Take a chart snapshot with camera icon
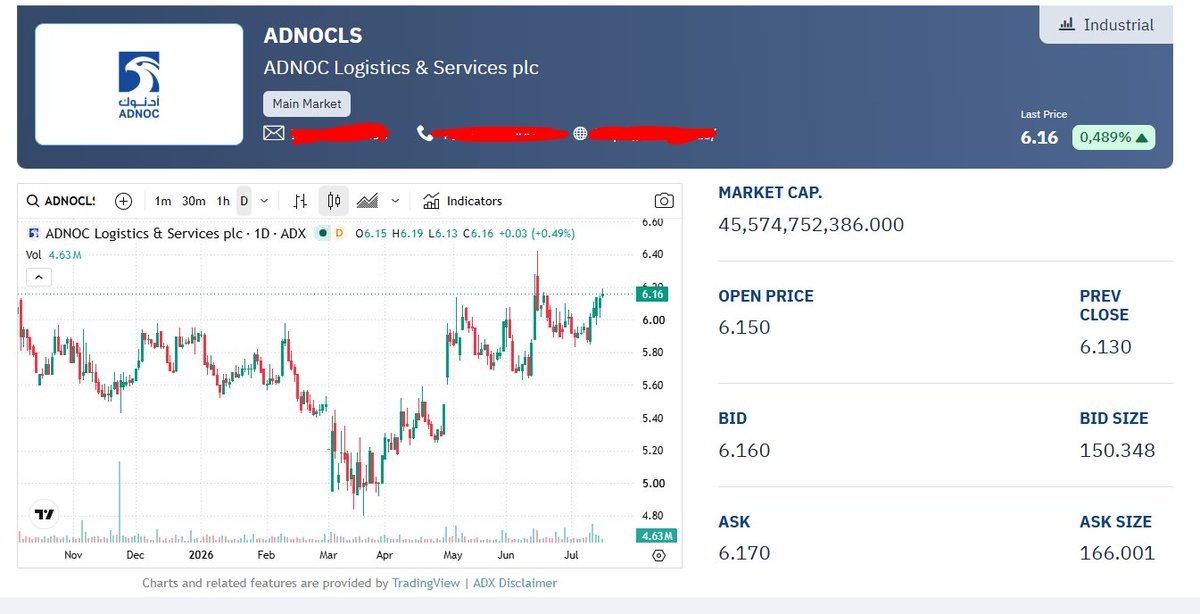 [663, 201]
